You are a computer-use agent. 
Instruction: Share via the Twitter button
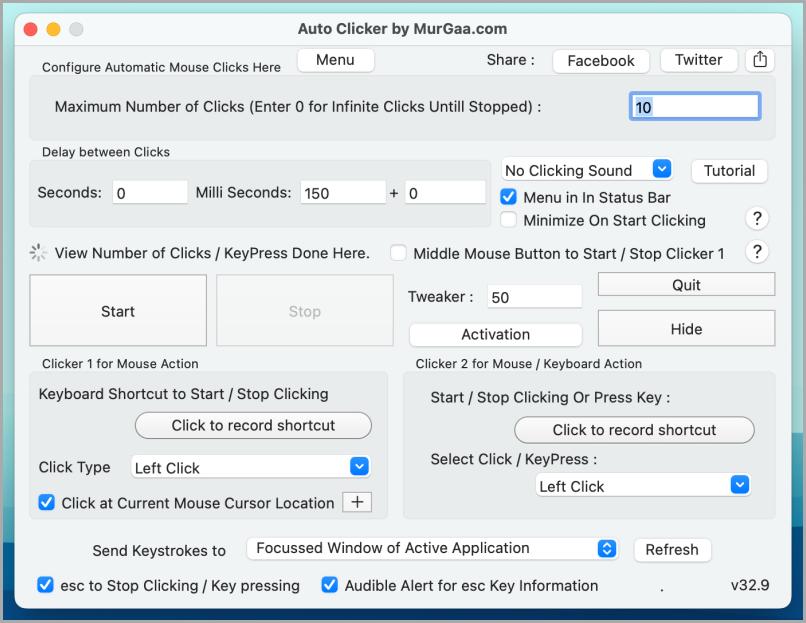(x=699, y=60)
